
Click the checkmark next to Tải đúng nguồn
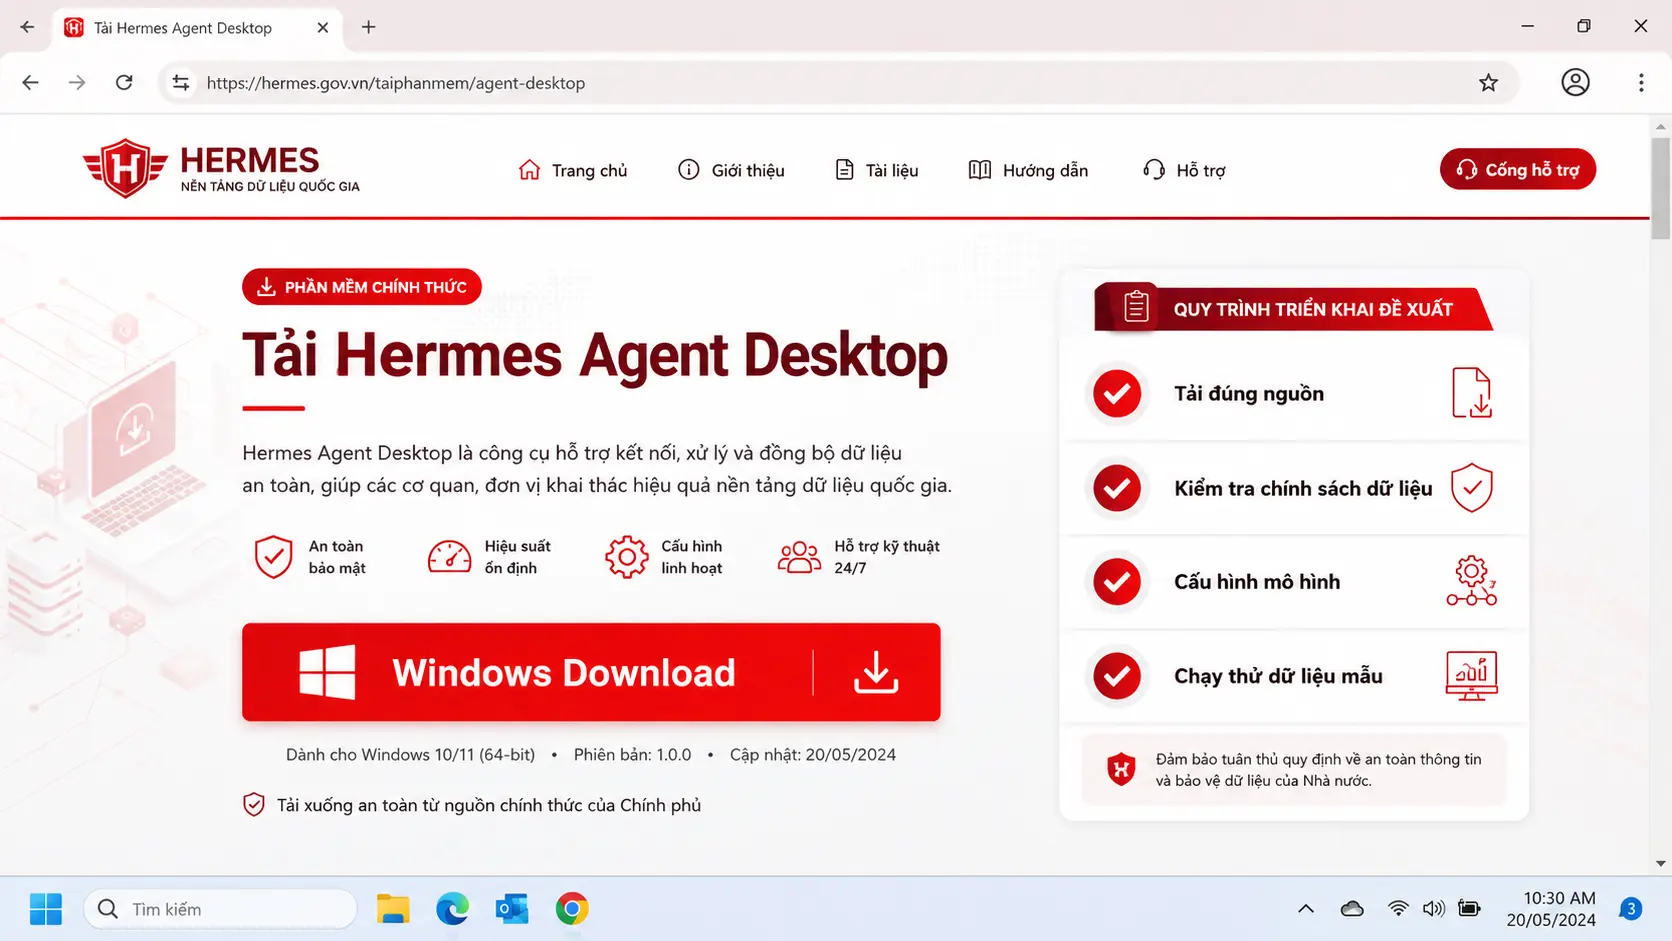tap(1117, 394)
